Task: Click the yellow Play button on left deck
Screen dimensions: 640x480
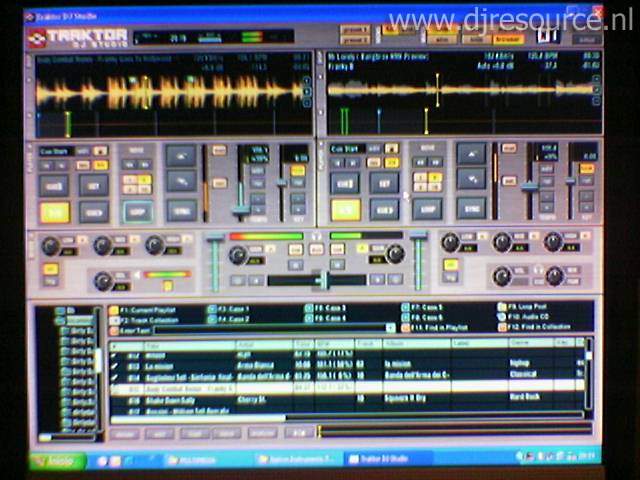Action: (55, 212)
